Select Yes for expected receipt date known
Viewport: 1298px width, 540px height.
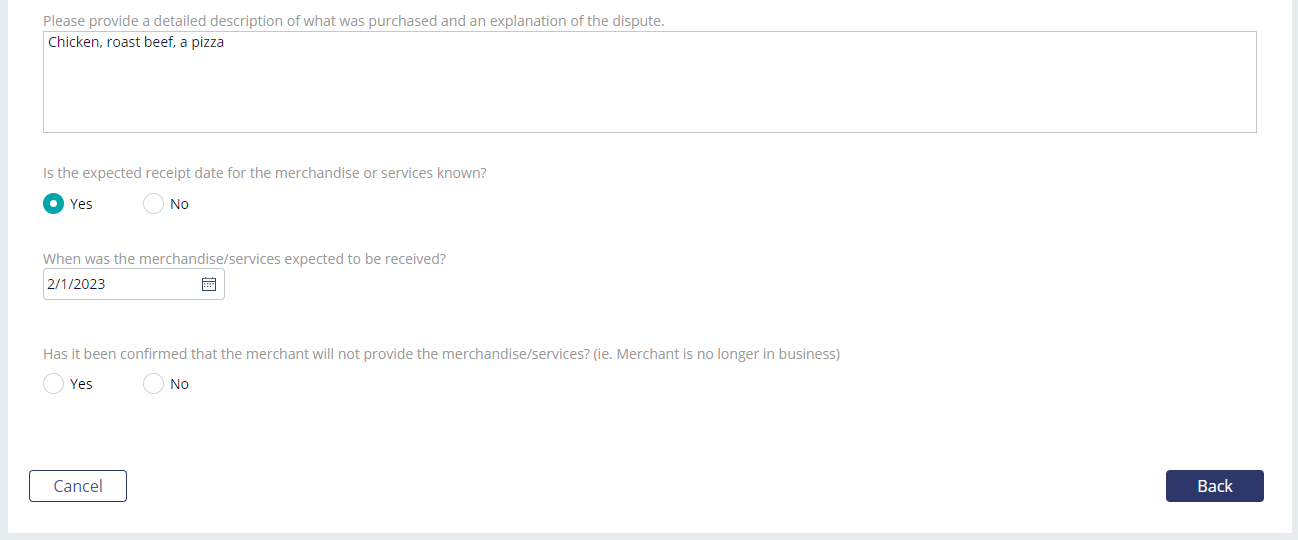click(x=54, y=204)
